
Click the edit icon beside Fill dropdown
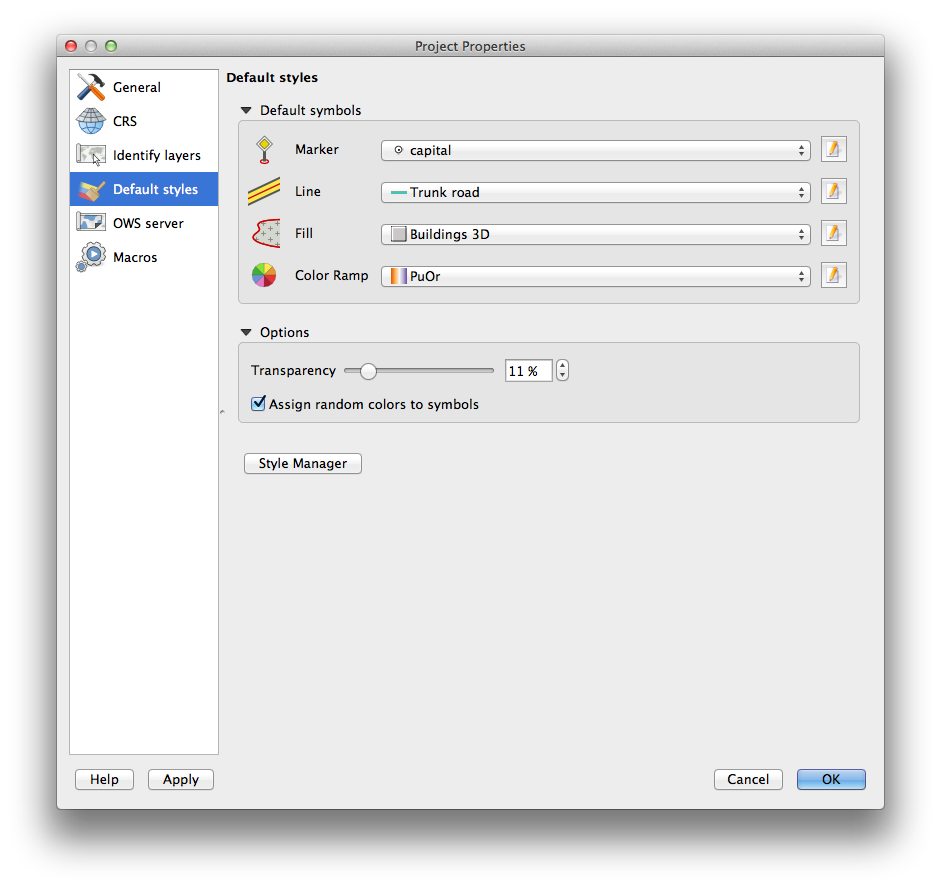click(833, 234)
